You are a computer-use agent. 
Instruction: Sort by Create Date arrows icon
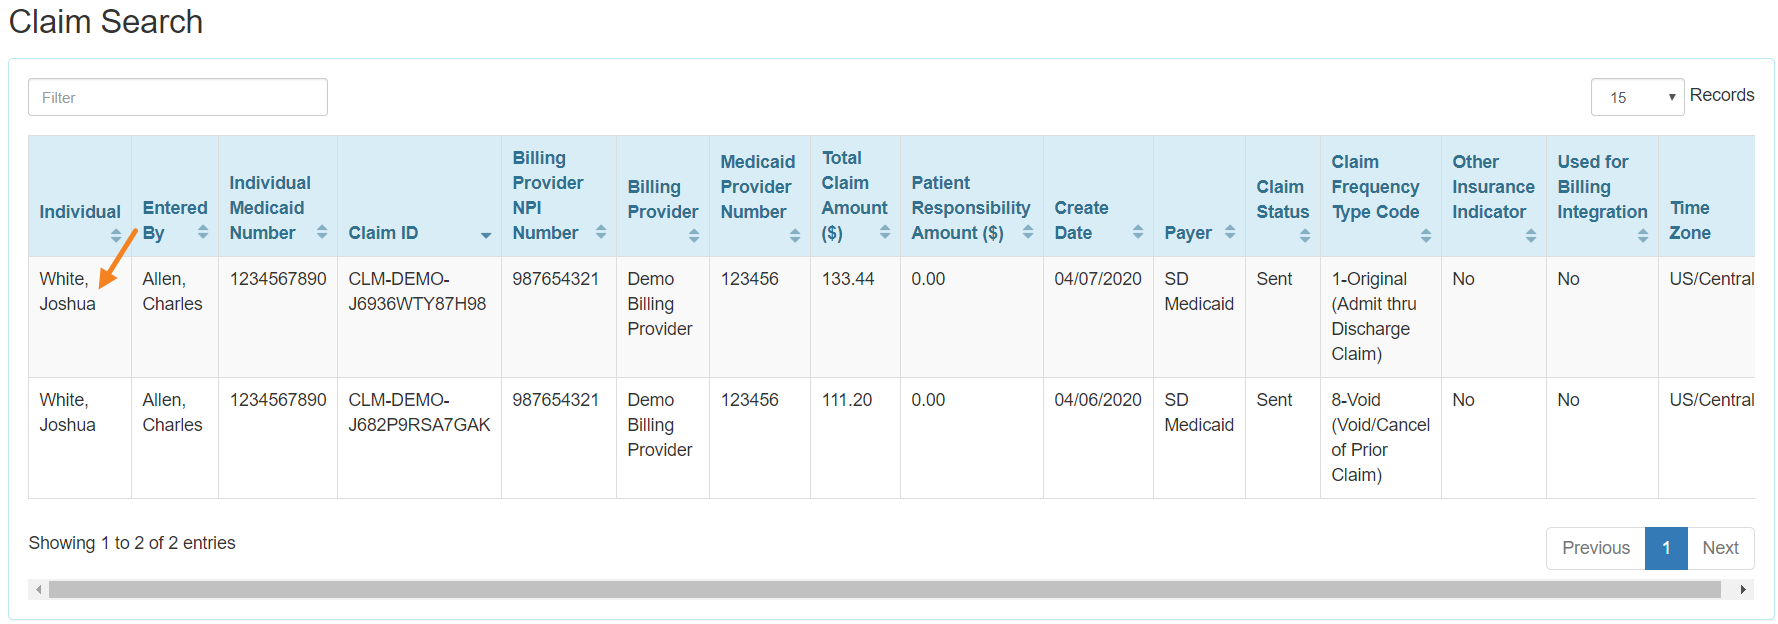1138,232
